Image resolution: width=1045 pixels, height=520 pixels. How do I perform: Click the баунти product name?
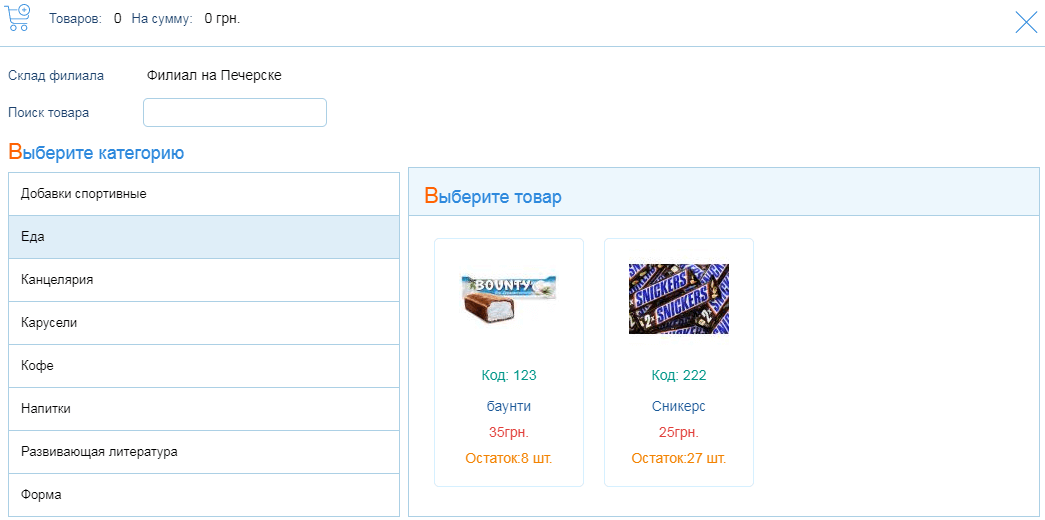(509, 407)
